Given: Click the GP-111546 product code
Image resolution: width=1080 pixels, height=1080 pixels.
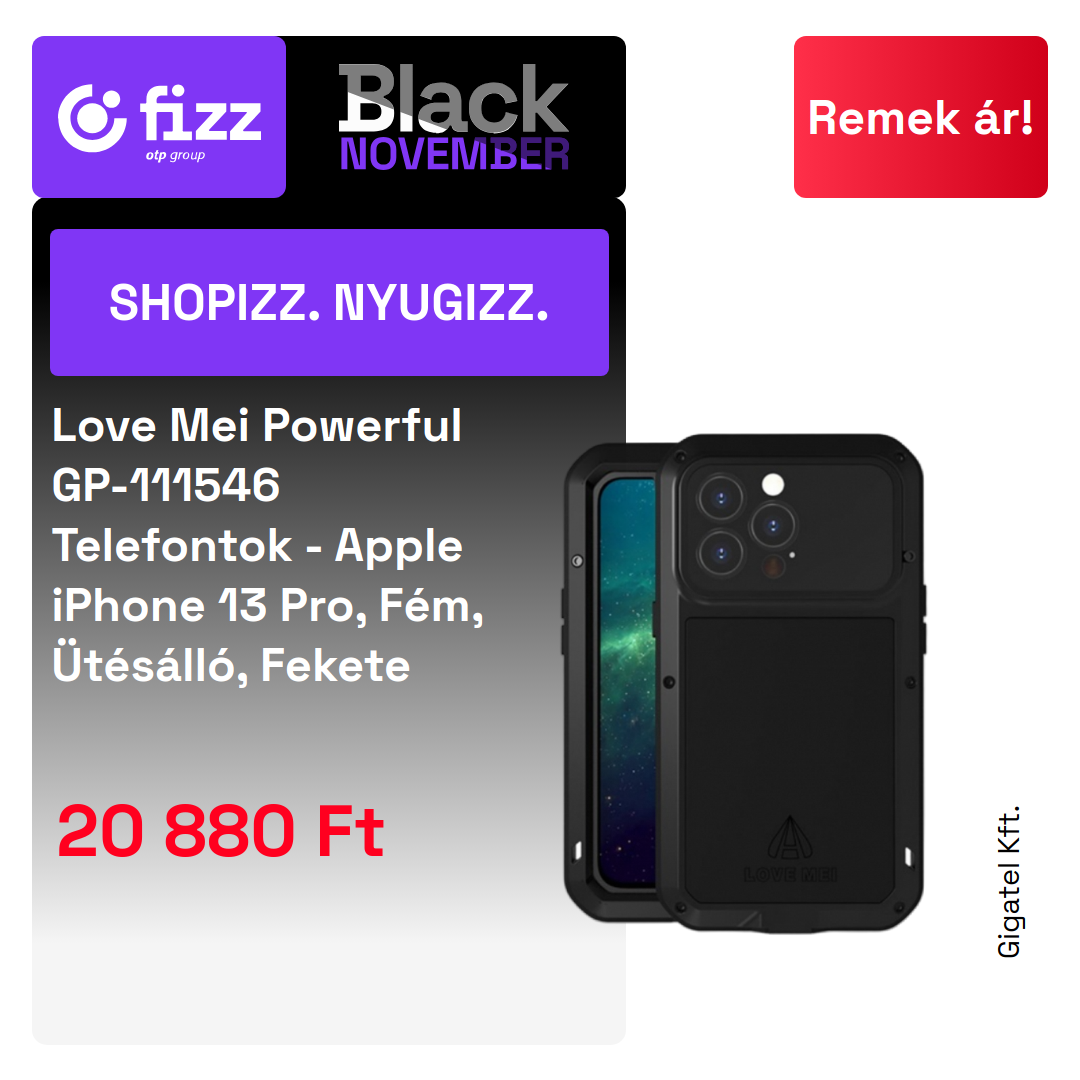Looking at the screenshot, I should click(x=166, y=485).
